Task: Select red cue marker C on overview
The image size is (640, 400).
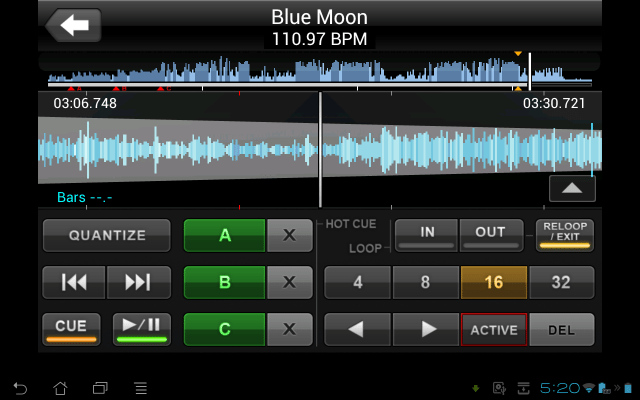Action: tap(161, 88)
